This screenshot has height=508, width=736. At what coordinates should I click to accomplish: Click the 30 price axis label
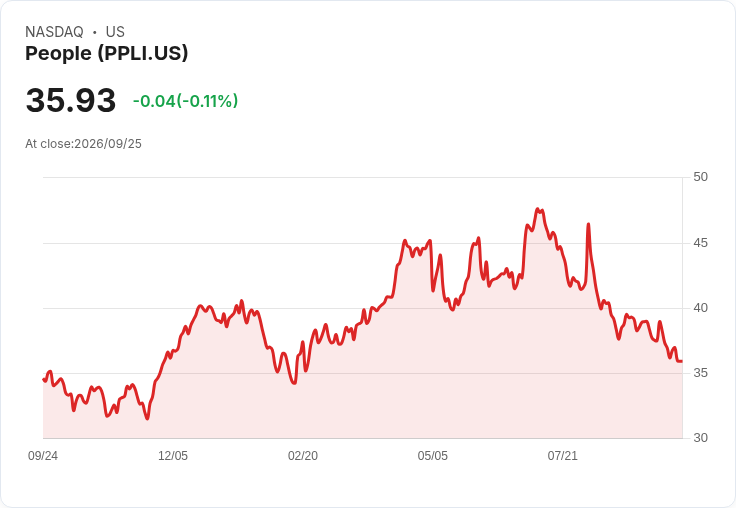(700, 438)
